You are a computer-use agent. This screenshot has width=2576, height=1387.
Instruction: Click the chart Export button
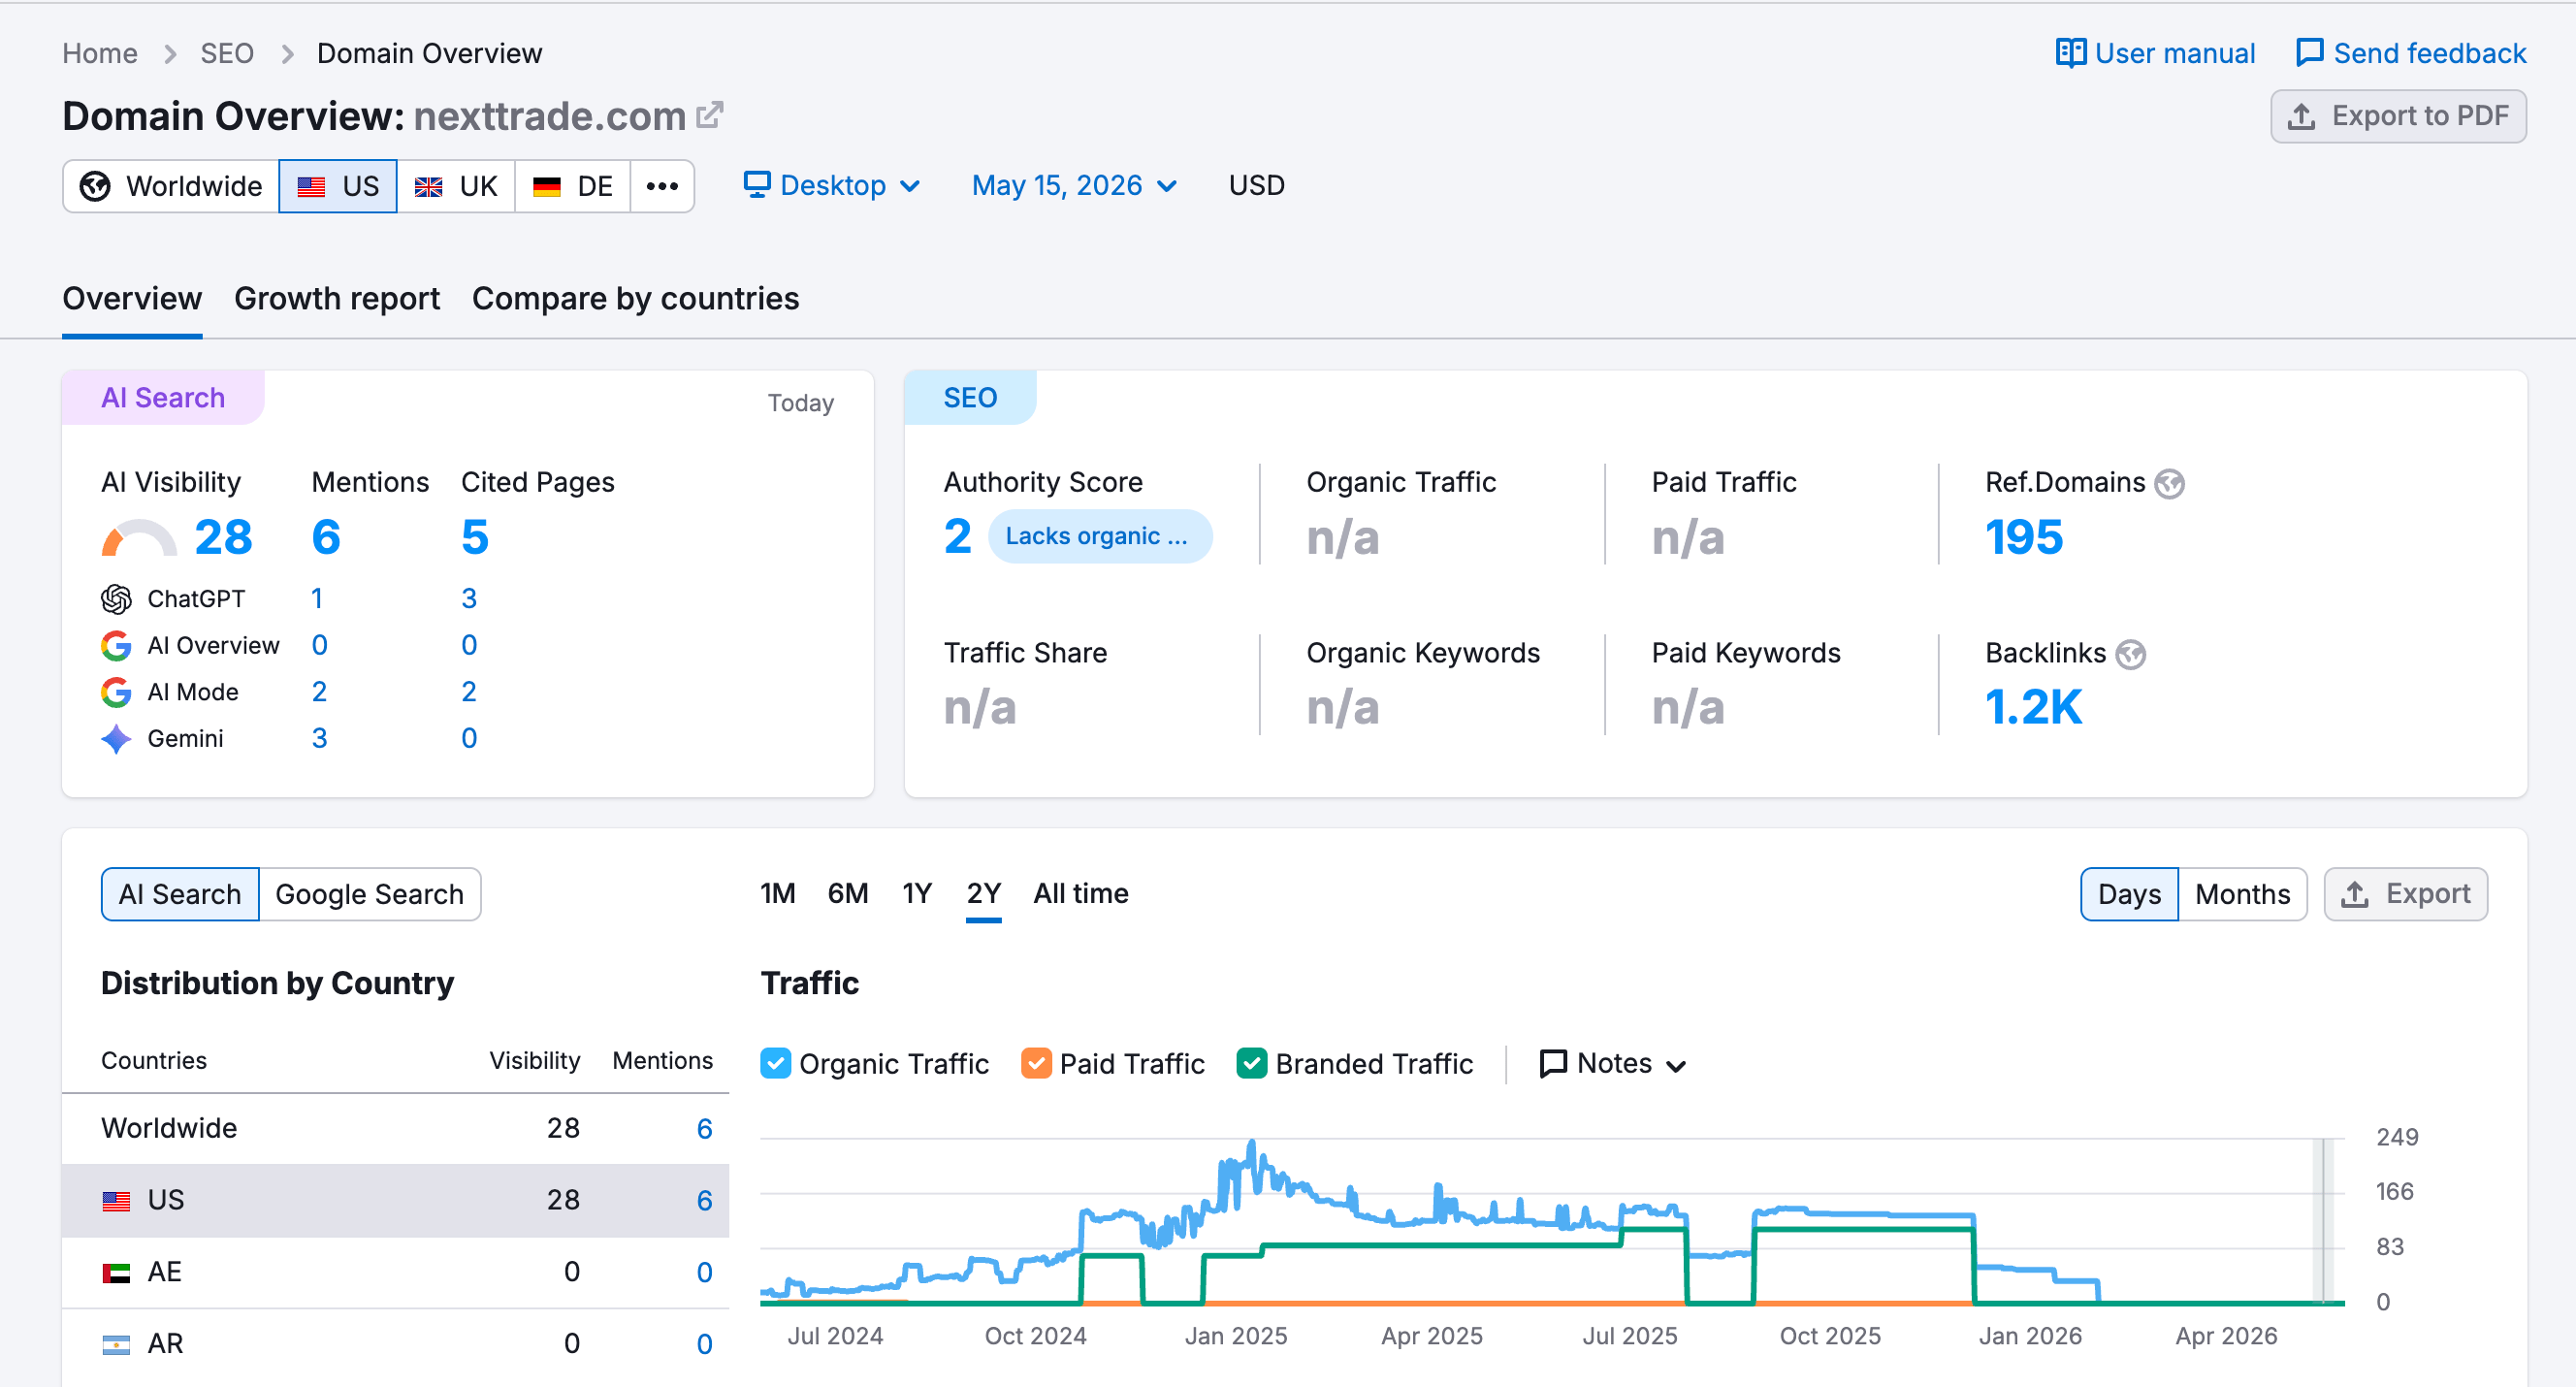(2406, 894)
